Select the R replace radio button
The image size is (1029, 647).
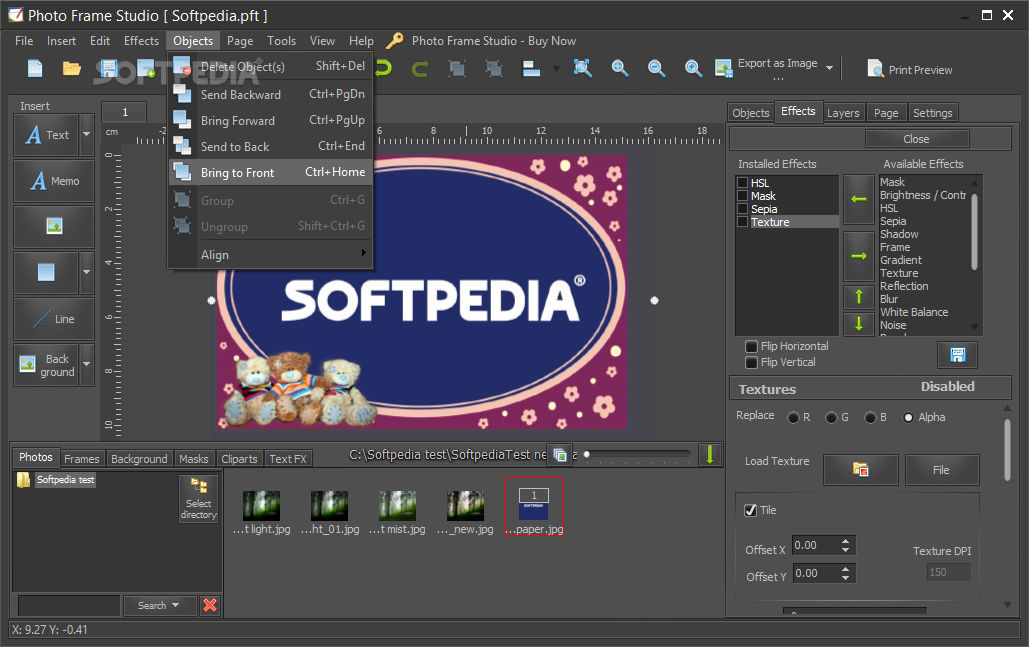tap(793, 417)
